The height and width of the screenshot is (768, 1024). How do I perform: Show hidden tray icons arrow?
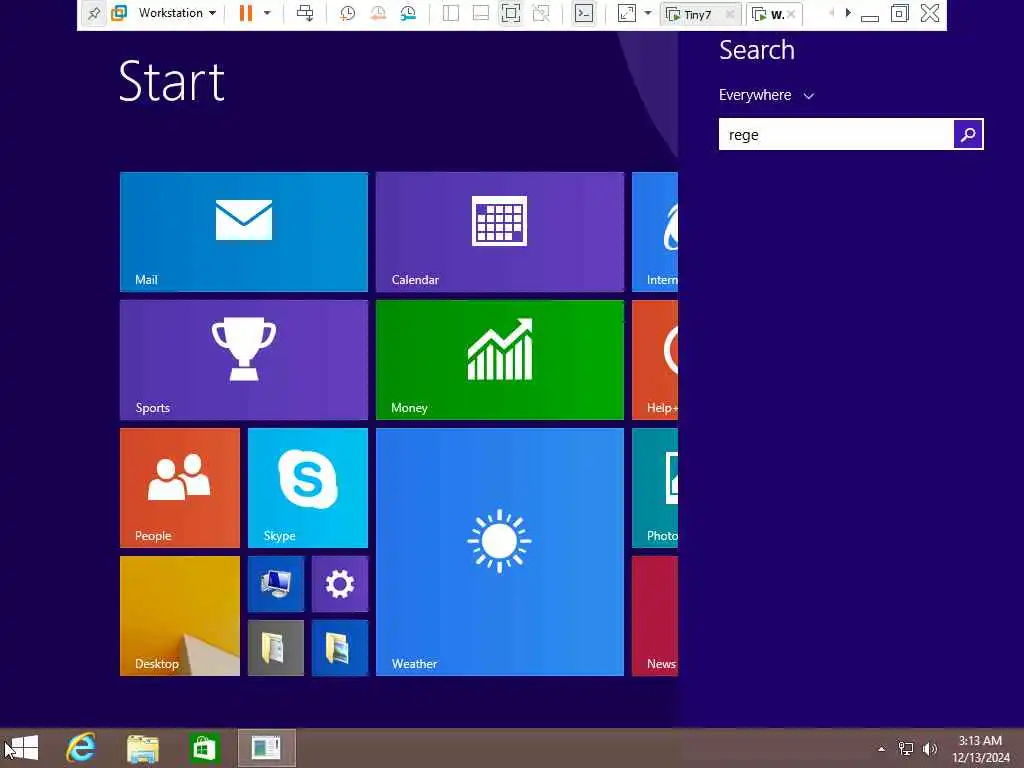point(882,749)
